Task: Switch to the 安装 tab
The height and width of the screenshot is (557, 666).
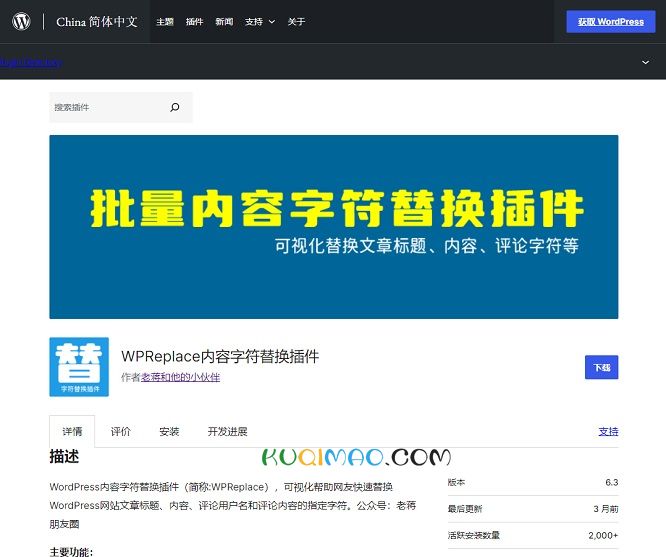Action: coord(169,432)
